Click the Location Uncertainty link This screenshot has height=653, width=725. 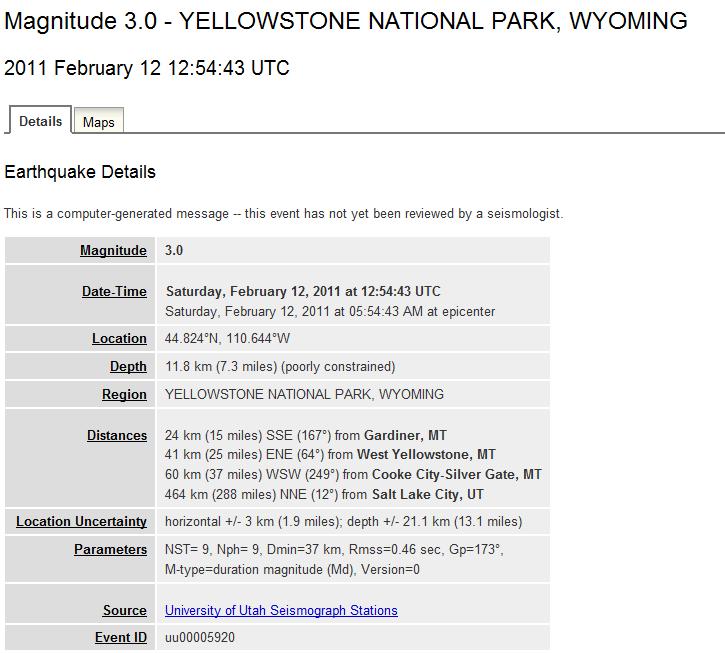(x=81, y=522)
